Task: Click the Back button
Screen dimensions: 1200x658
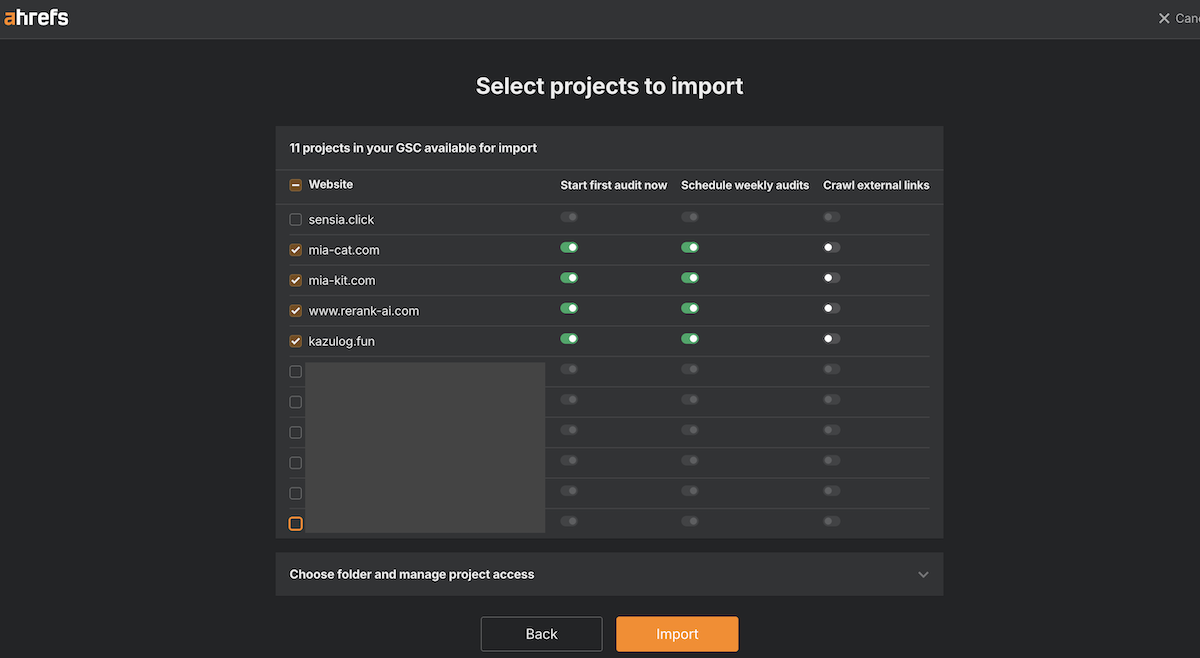Action: coord(541,633)
